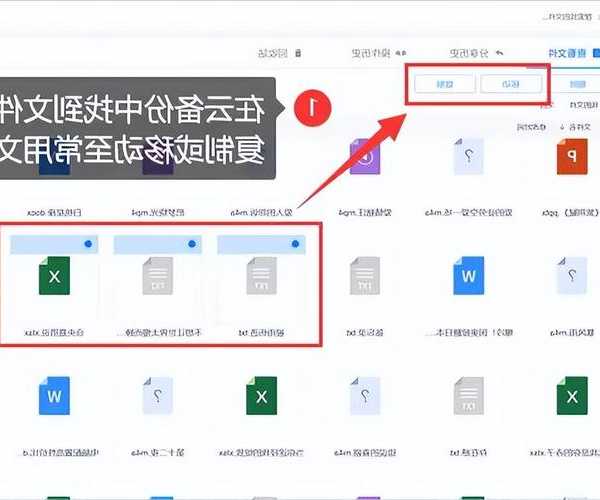Screen dimensions: 600x500
Task: Select the .docx file name in the first row
Action: [x=54, y=212]
